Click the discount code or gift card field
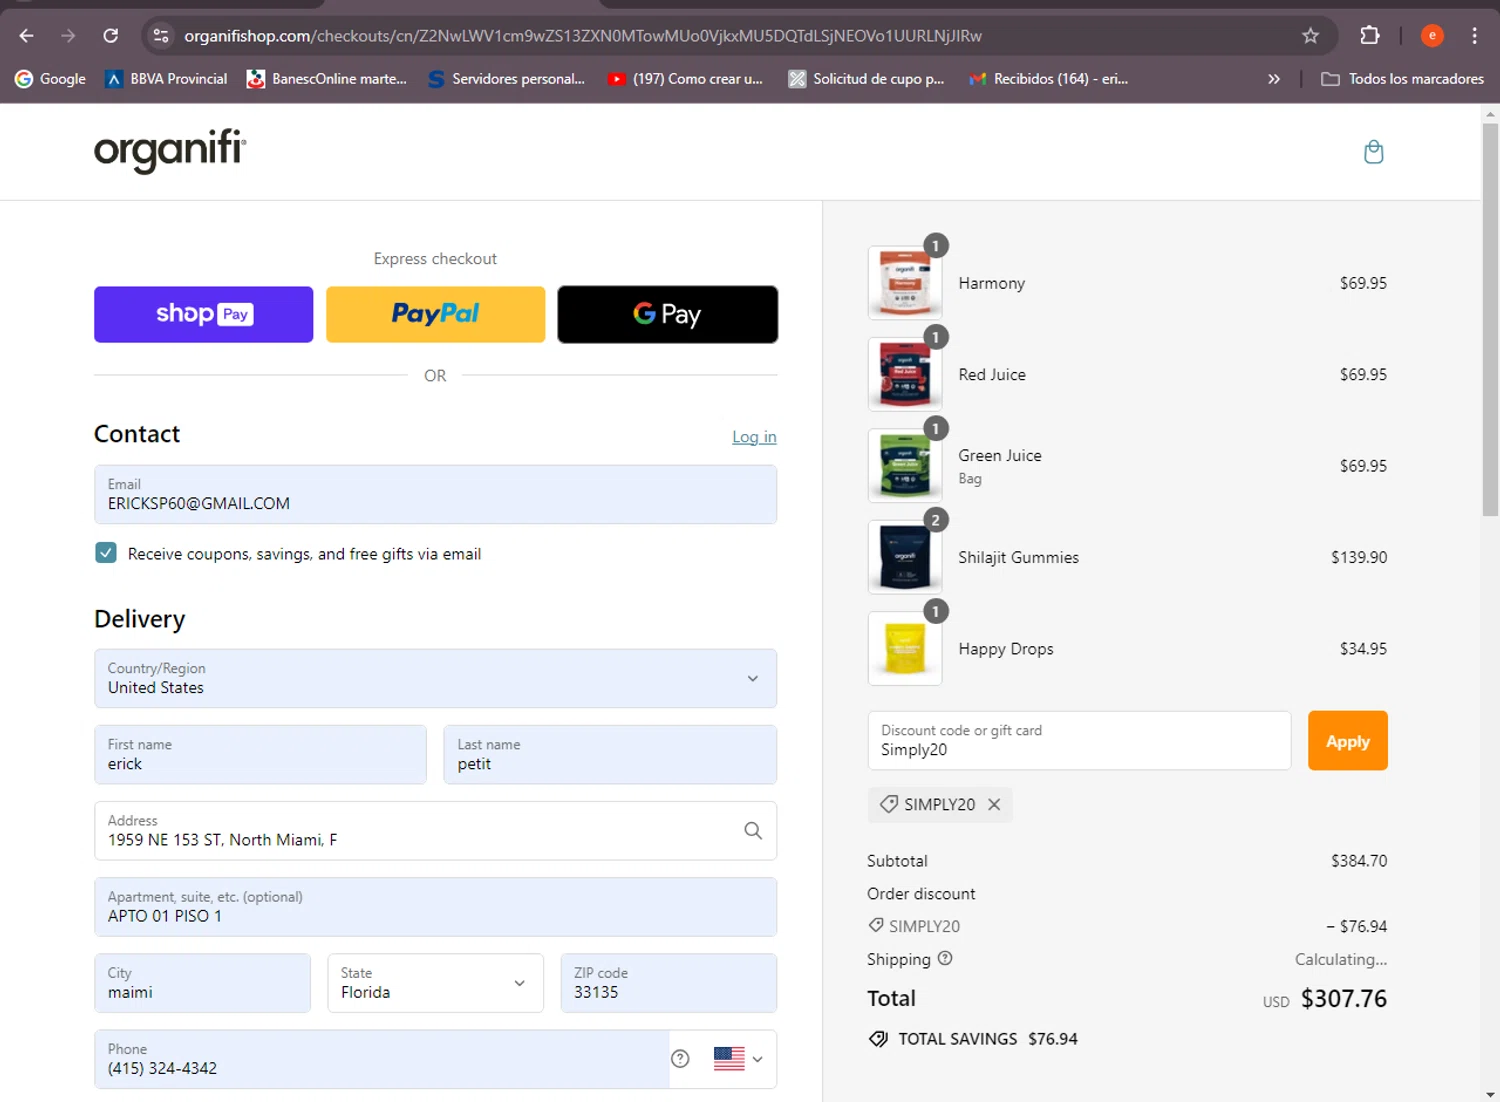 pos(1079,741)
